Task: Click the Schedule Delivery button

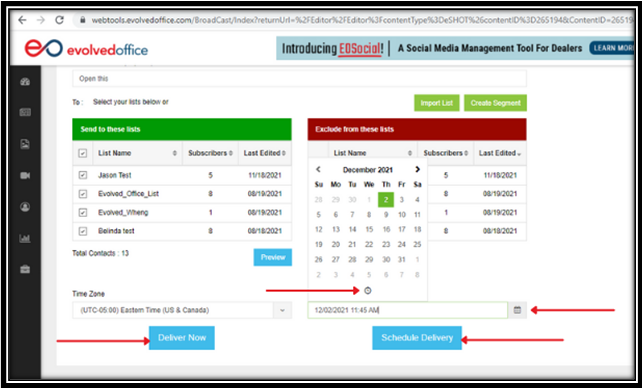Action: (x=417, y=338)
